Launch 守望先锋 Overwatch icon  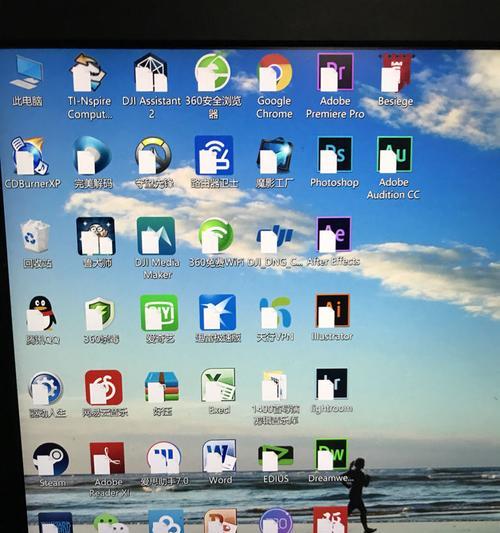153,156
